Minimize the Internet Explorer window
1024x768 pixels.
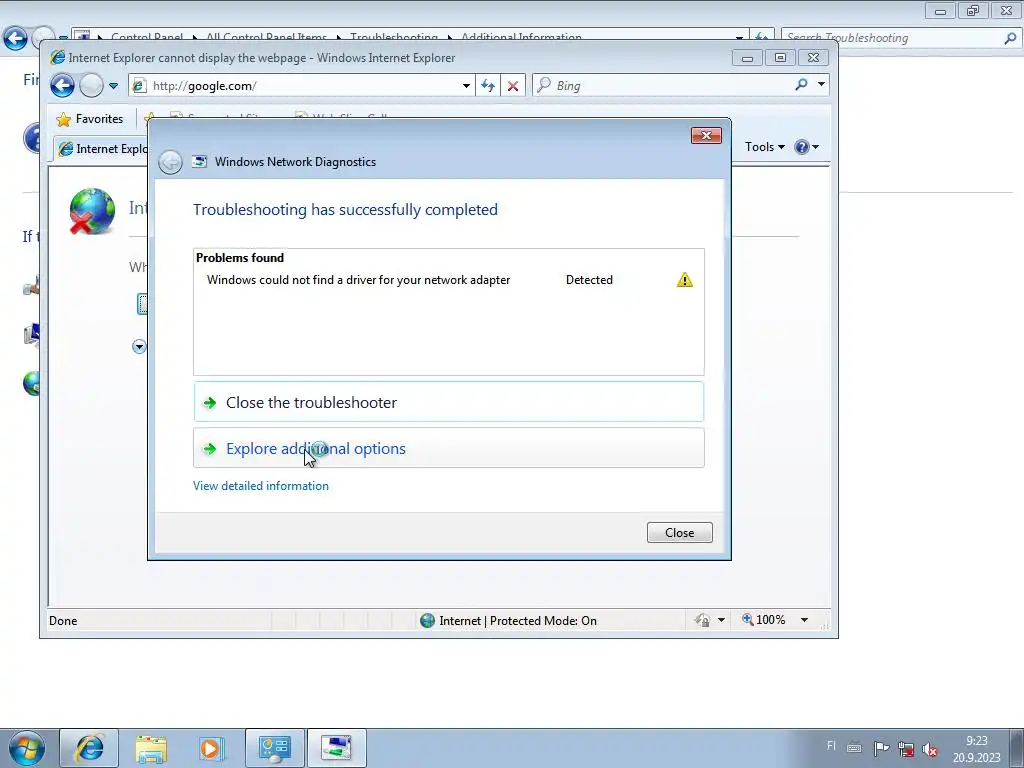click(747, 57)
